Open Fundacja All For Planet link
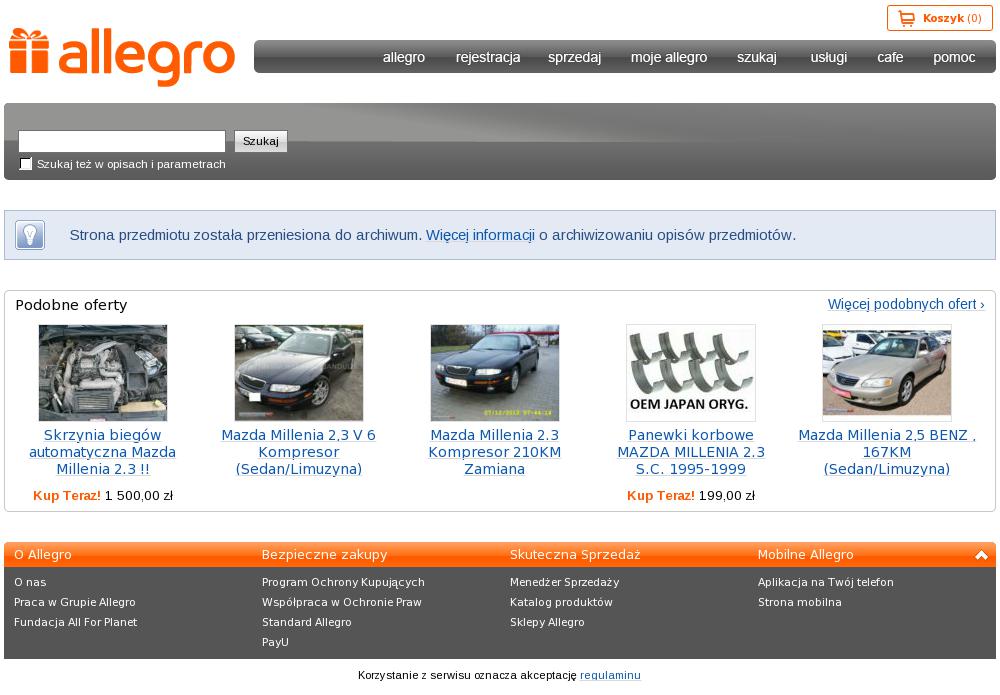This screenshot has width=1000, height=695. pyautogui.click(x=75, y=622)
